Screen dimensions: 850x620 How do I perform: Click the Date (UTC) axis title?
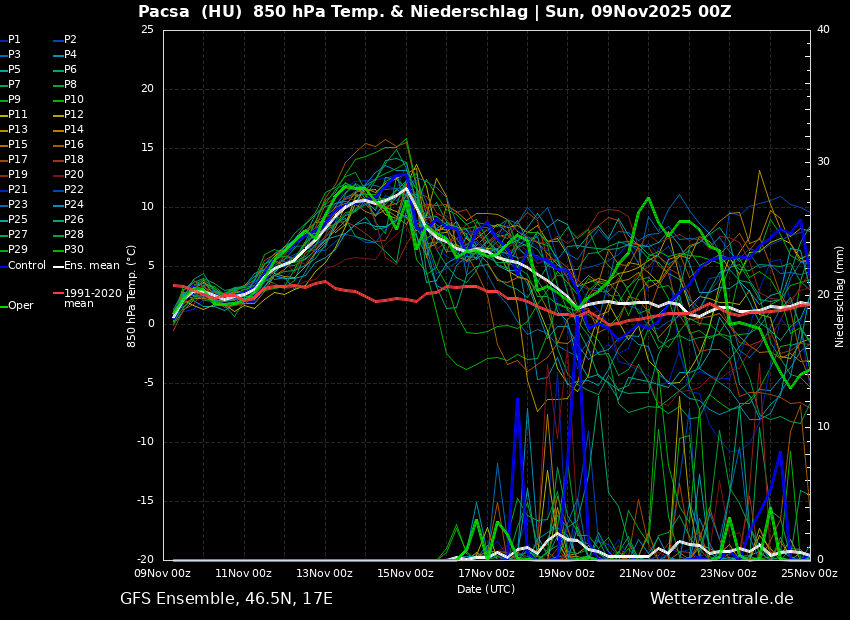pyautogui.click(x=486, y=589)
